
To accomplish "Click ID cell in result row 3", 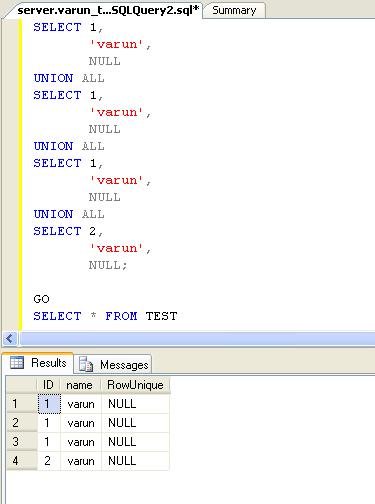I will pos(49,442).
